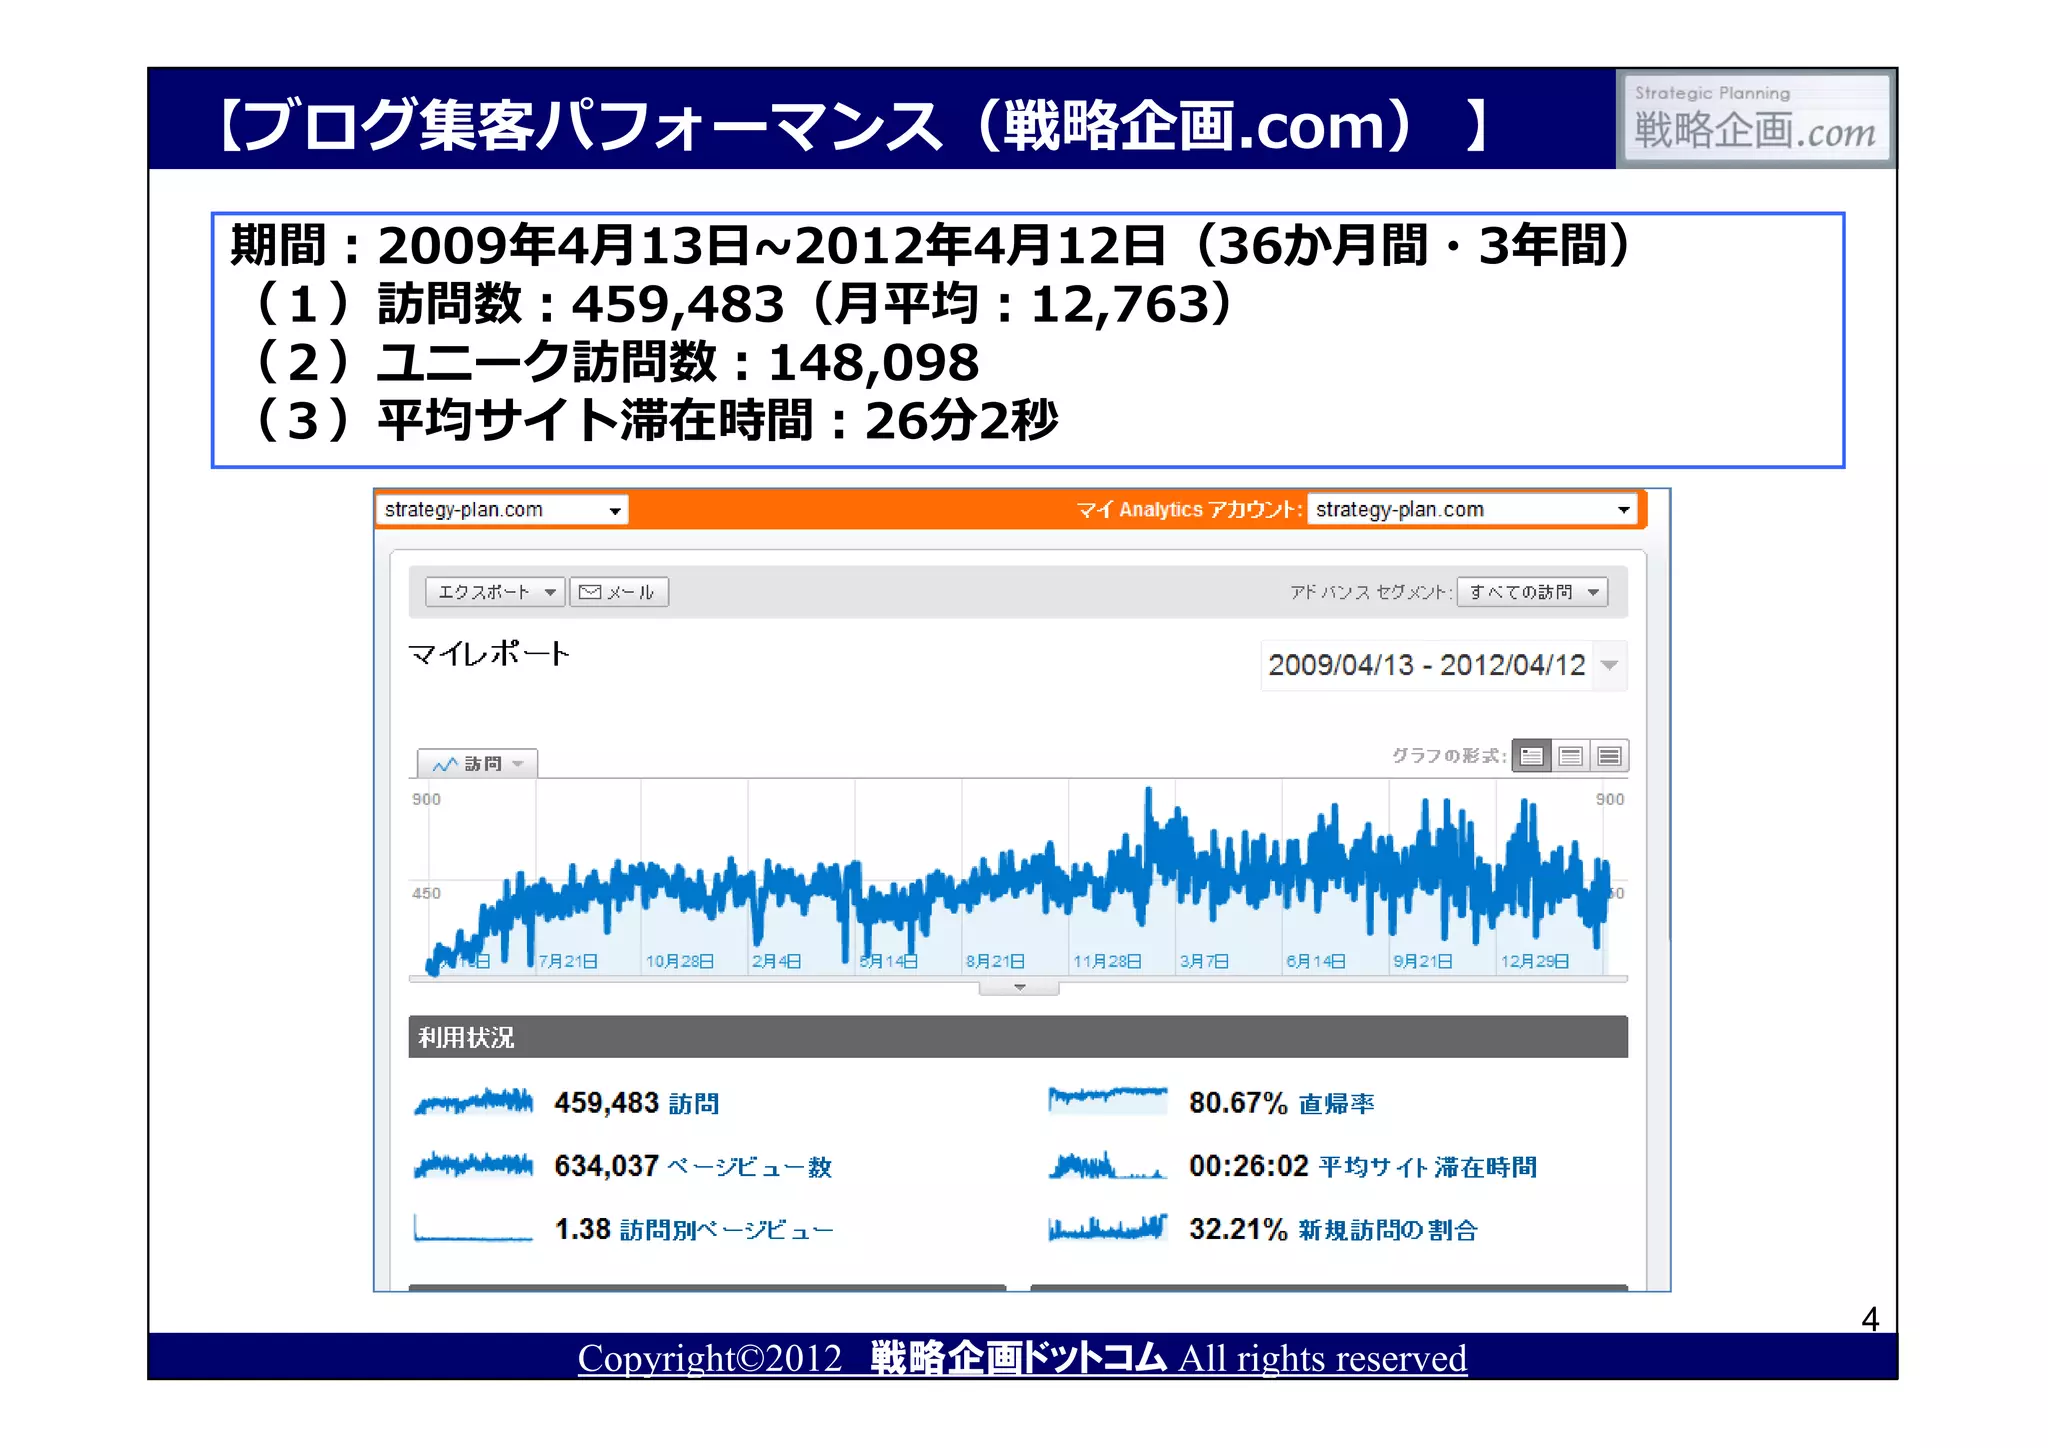Click the 32.21% 新規訪問の割合 link
Image resolution: width=2048 pixels, height=1448 pixels.
click(1333, 1229)
